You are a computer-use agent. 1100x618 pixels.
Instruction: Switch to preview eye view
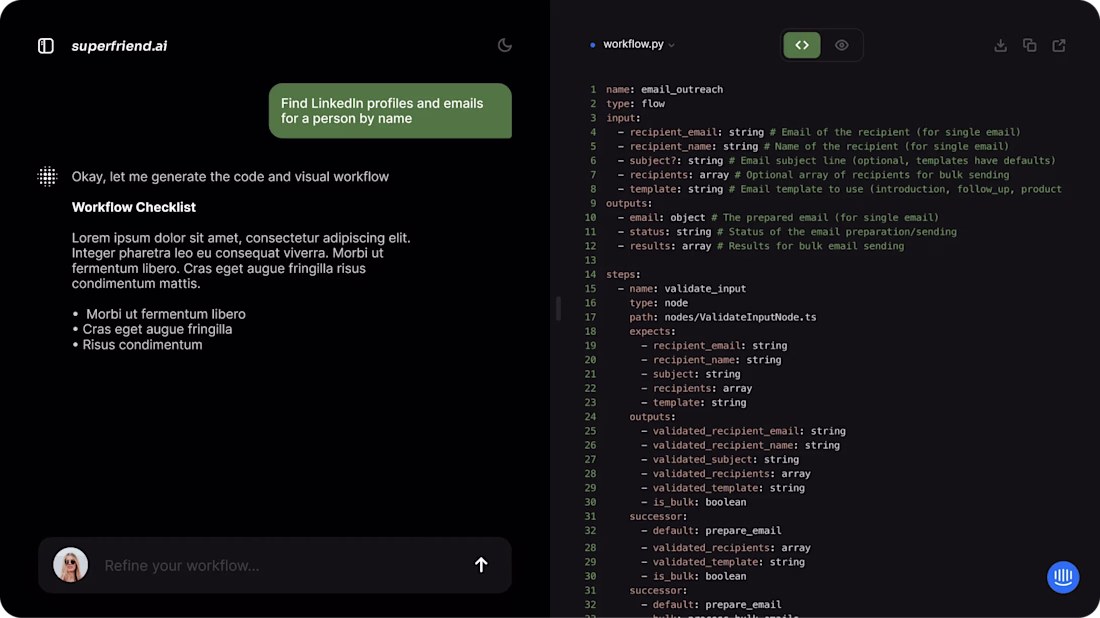point(841,45)
